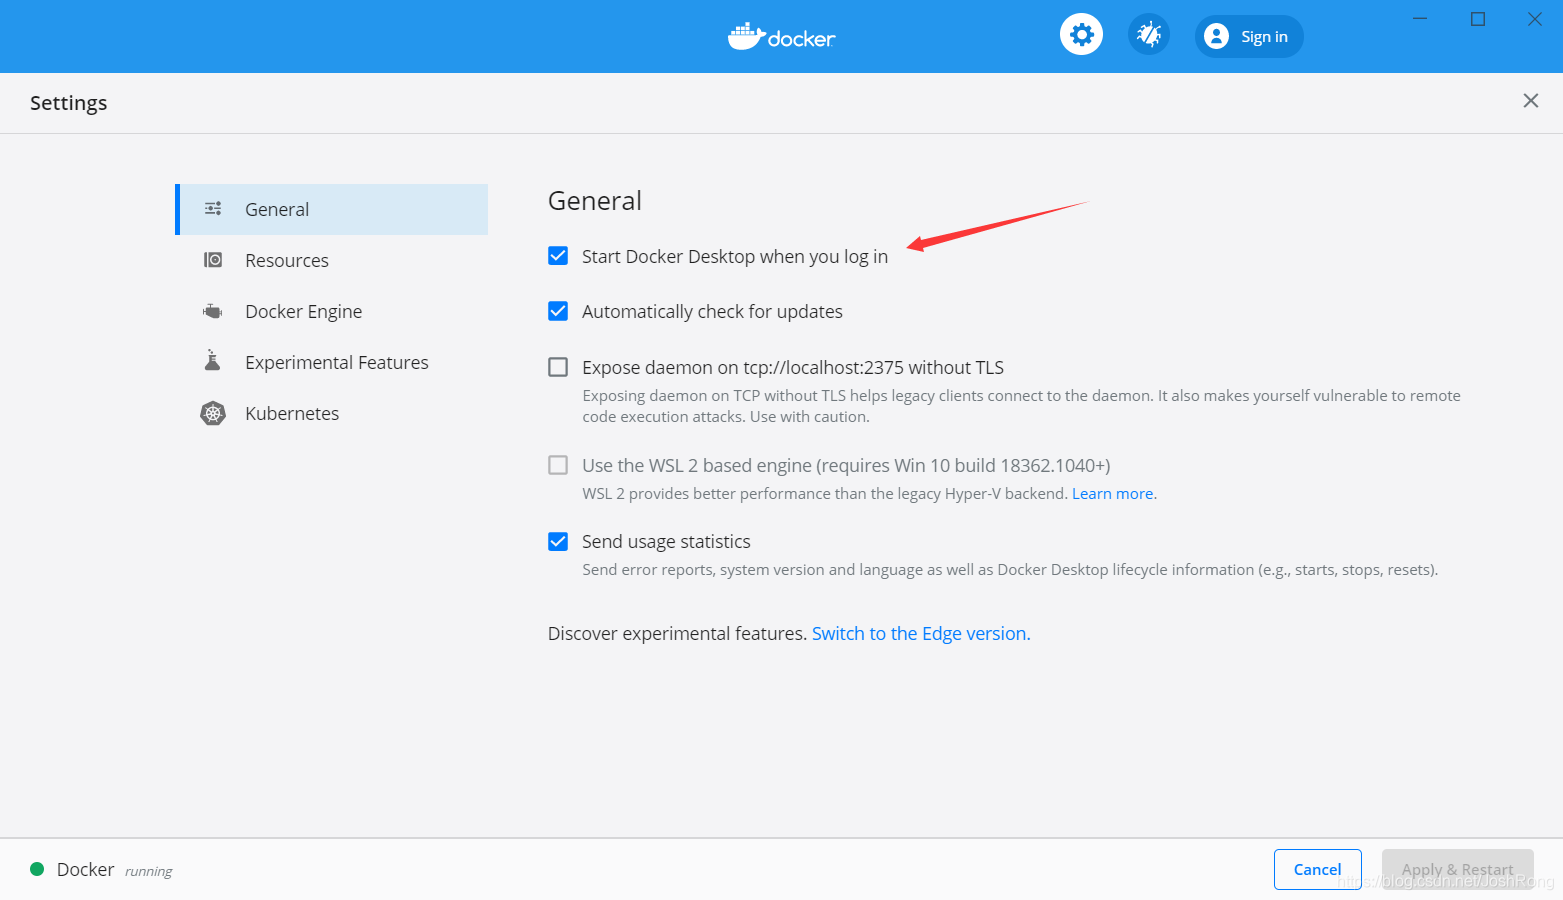Enable Expose daemon on tcp://localhost:2375 without TLS

click(x=558, y=367)
